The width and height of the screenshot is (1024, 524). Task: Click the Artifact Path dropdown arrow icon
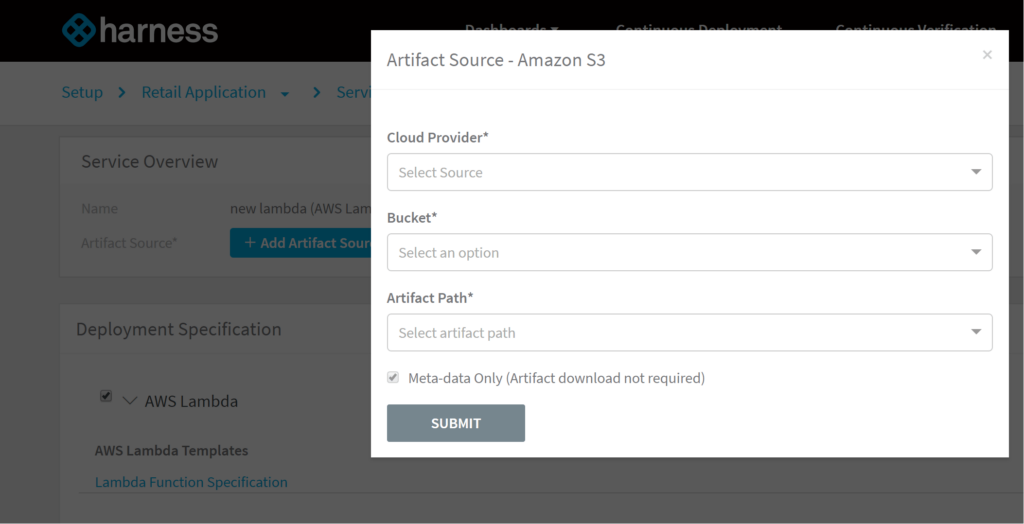[976, 333]
